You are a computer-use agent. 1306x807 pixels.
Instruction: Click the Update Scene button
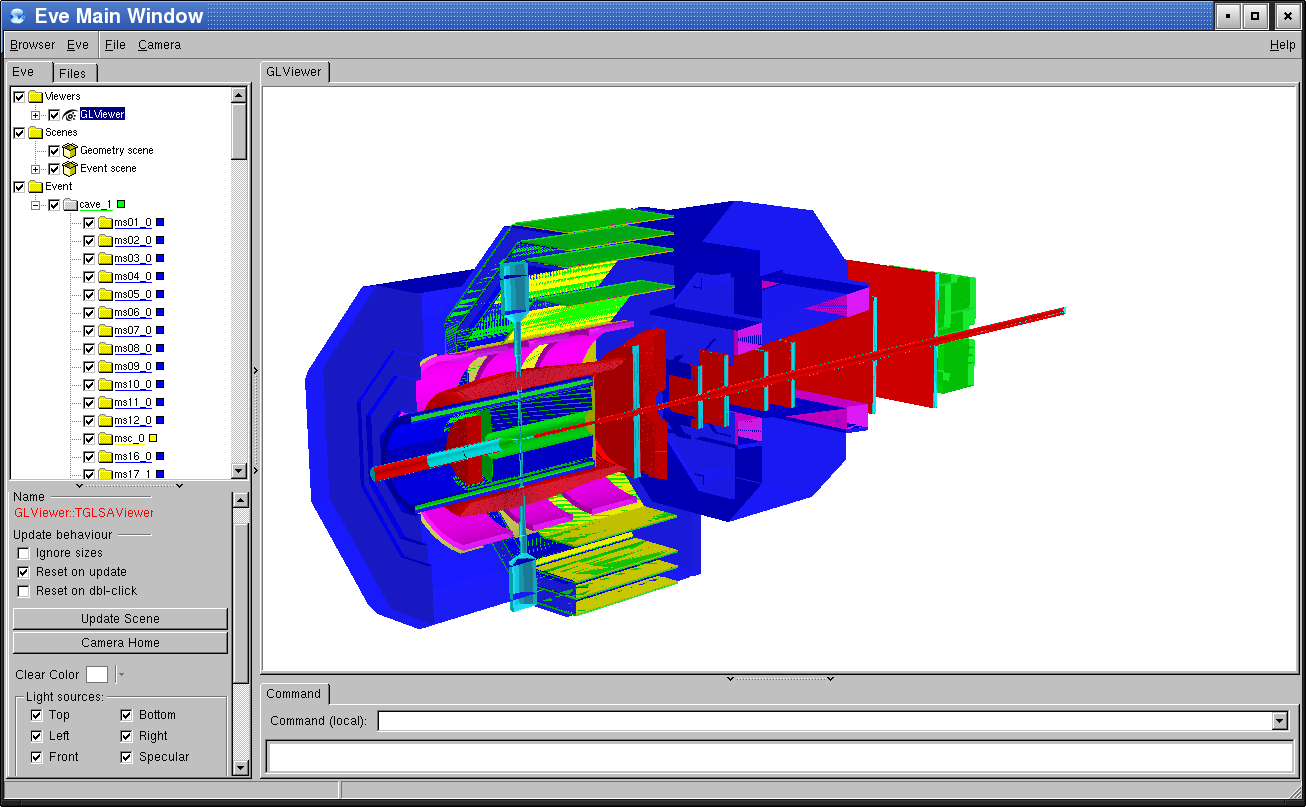[120, 619]
